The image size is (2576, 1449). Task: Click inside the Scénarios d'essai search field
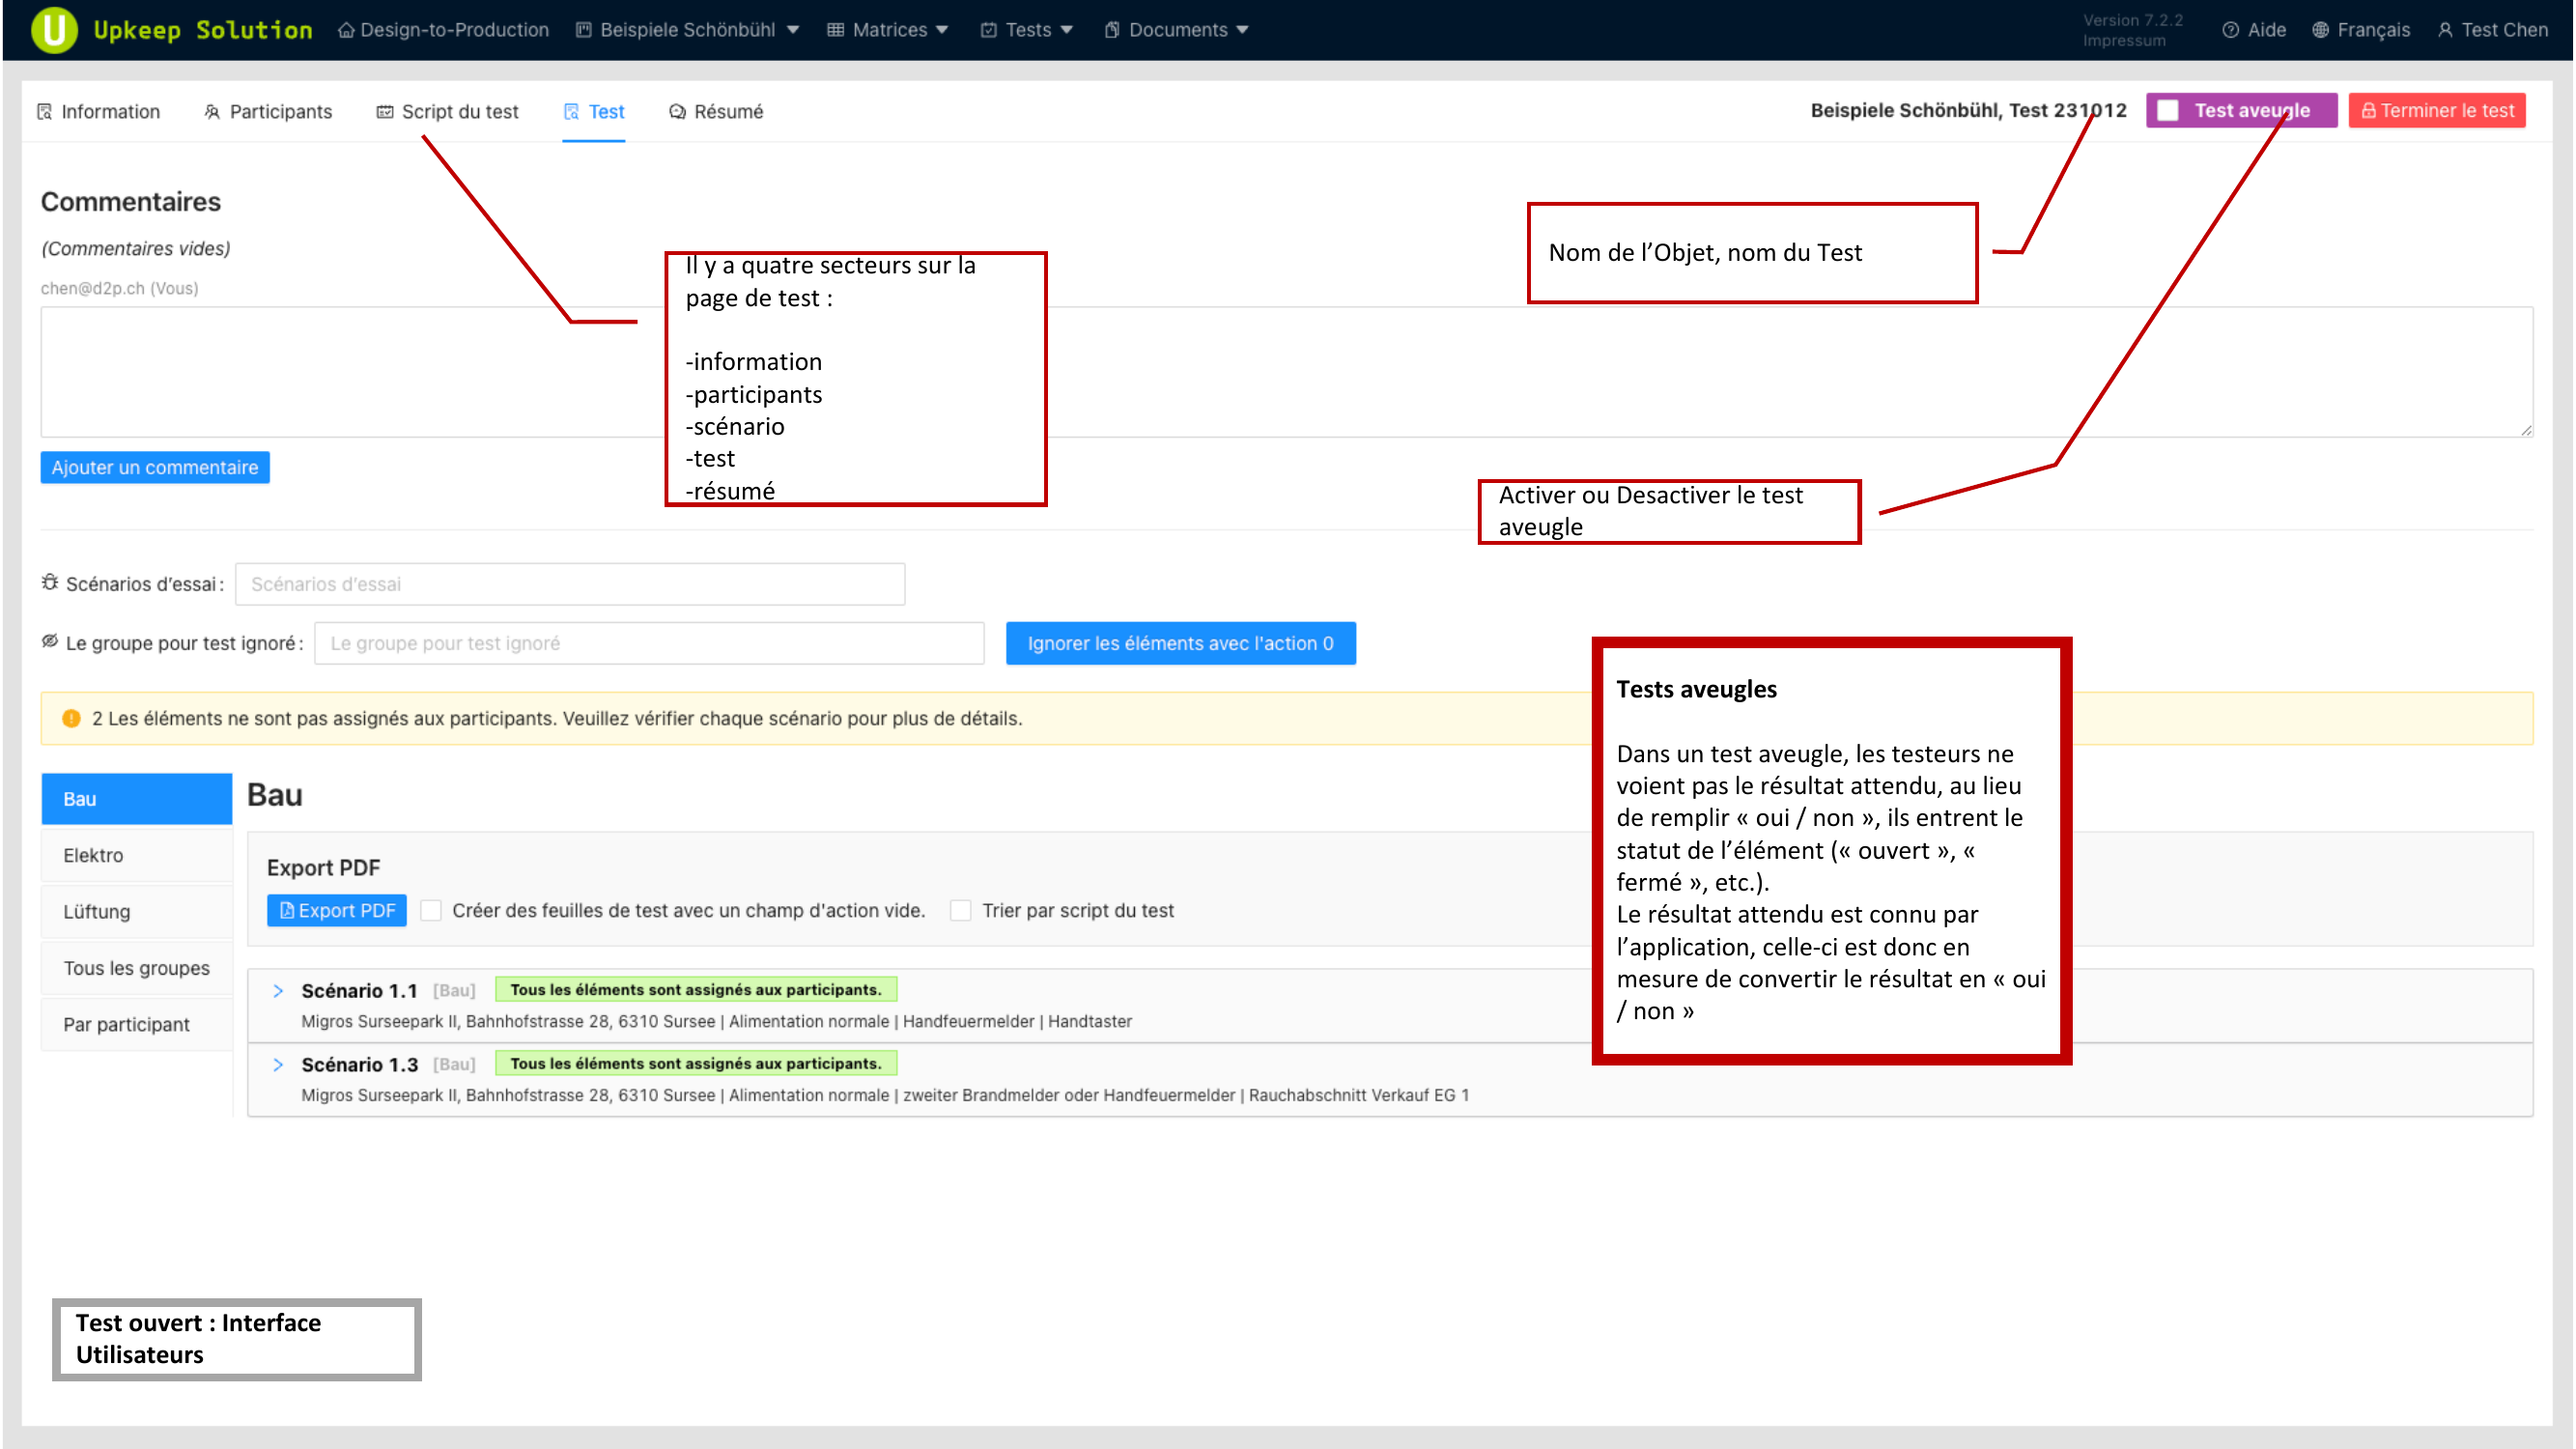click(568, 583)
